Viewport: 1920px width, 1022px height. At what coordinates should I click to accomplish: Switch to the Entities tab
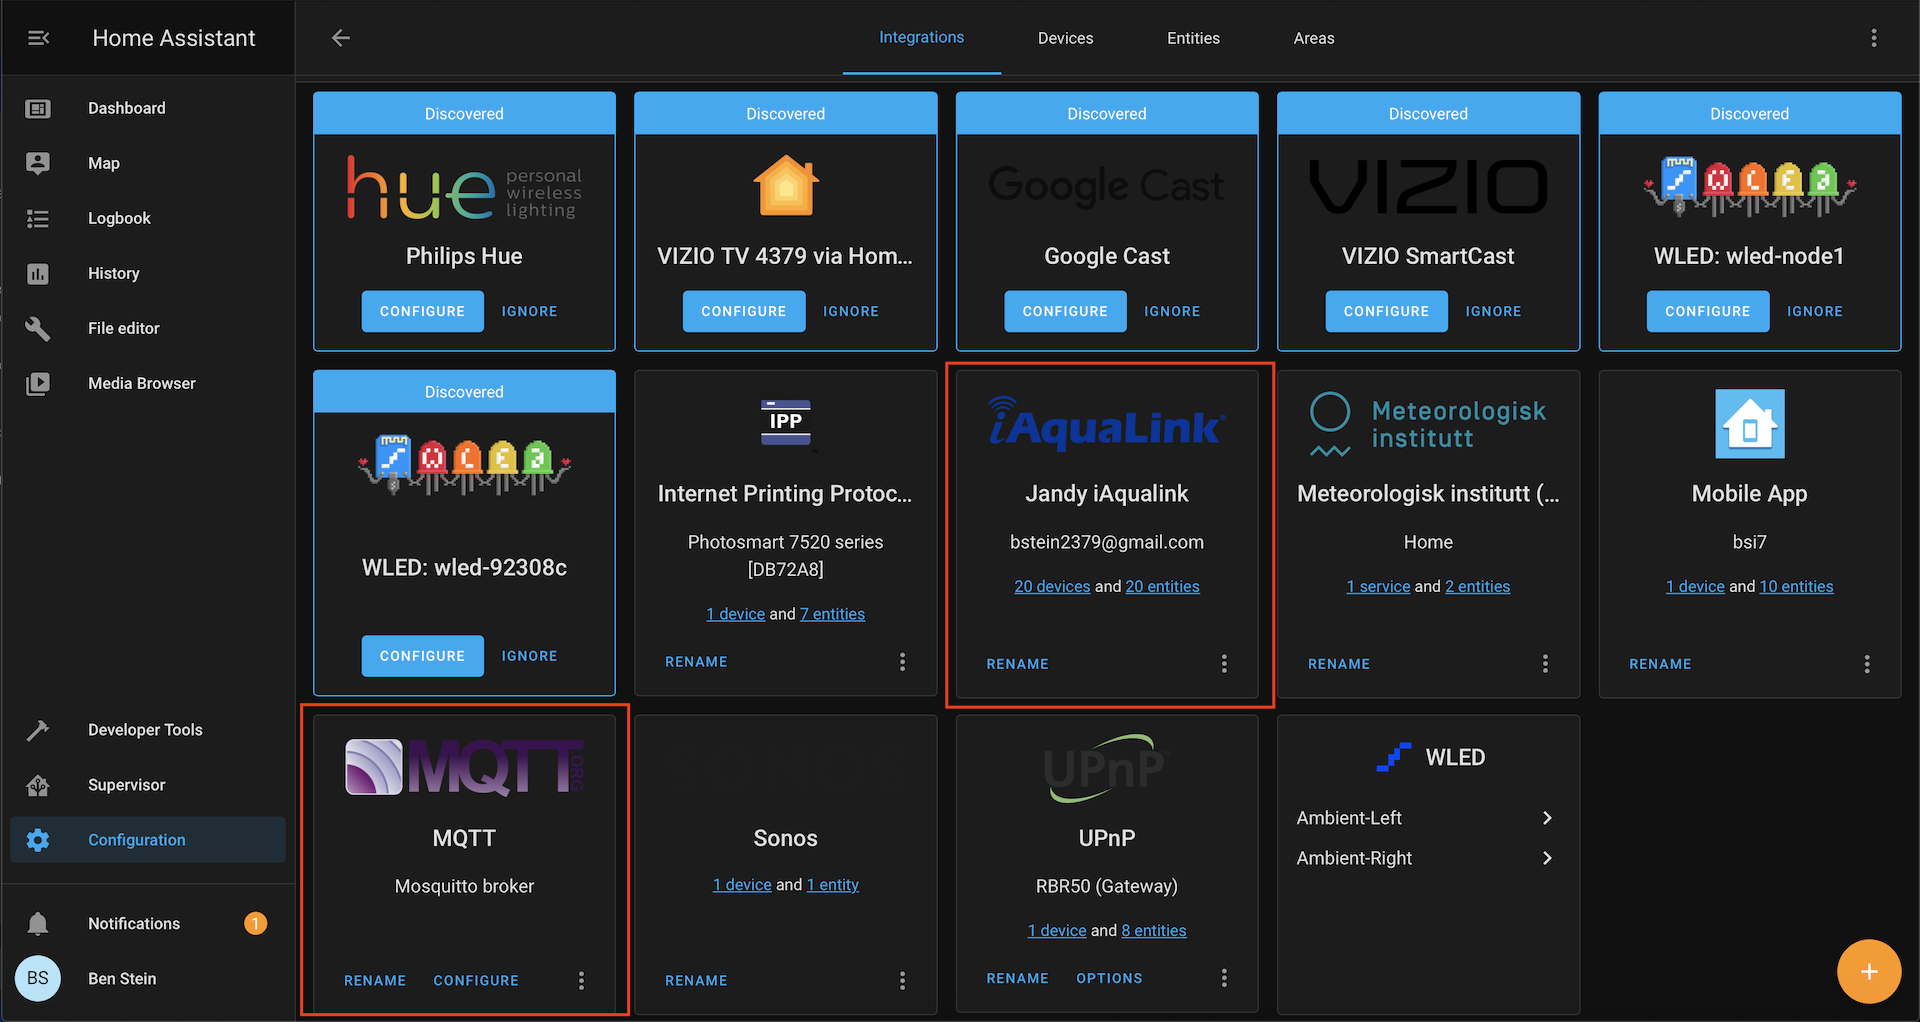(x=1193, y=38)
